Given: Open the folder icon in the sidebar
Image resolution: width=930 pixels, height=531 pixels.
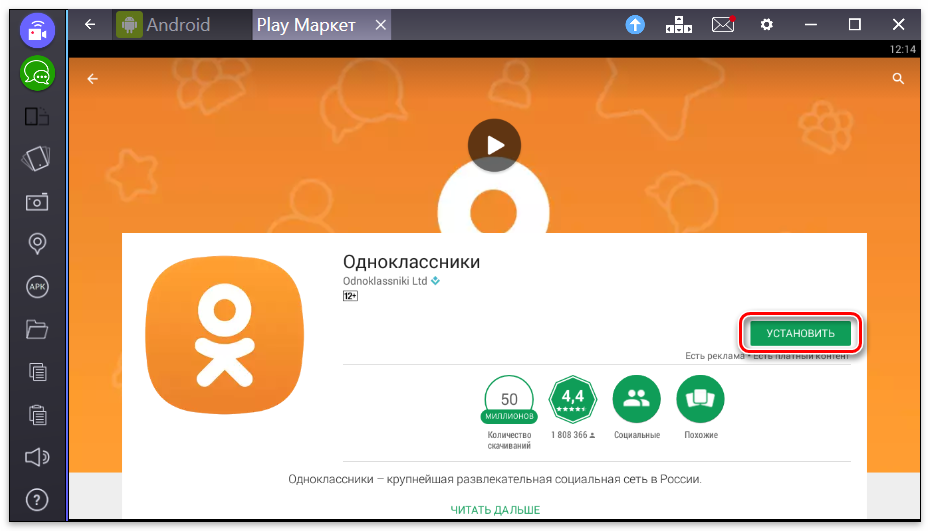Looking at the screenshot, I should [37, 329].
